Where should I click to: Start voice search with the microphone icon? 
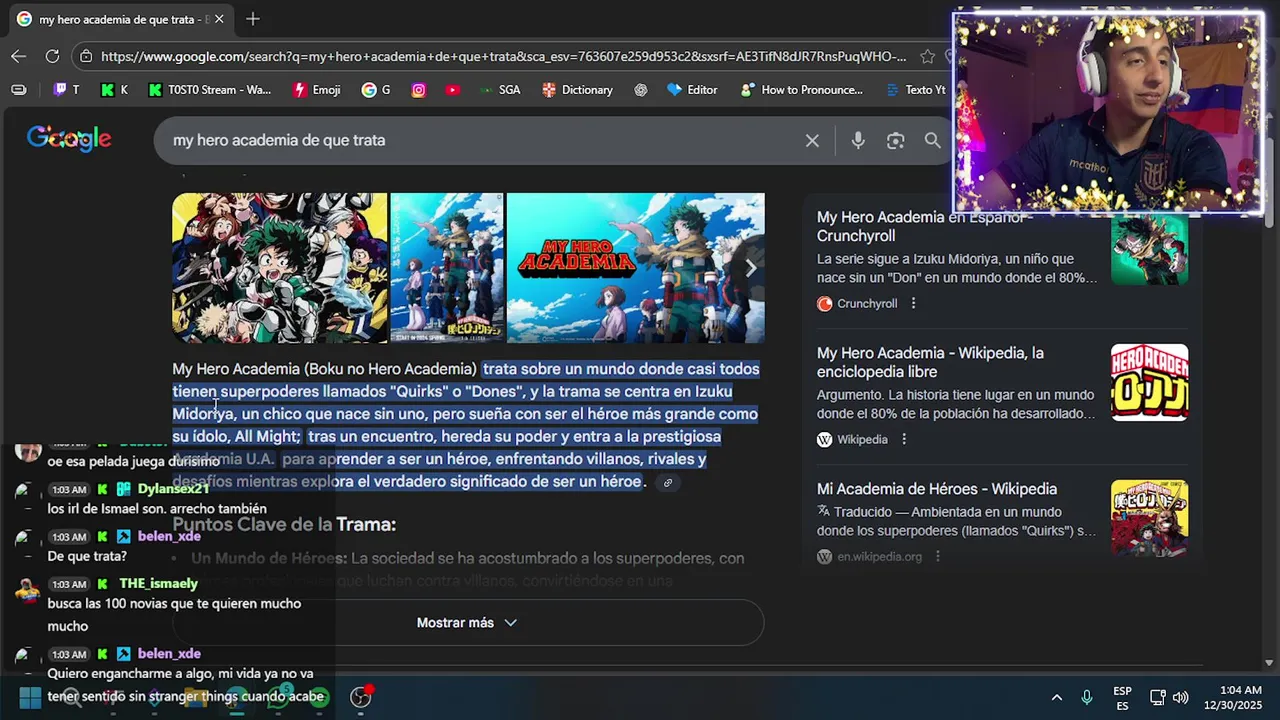click(x=858, y=141)
